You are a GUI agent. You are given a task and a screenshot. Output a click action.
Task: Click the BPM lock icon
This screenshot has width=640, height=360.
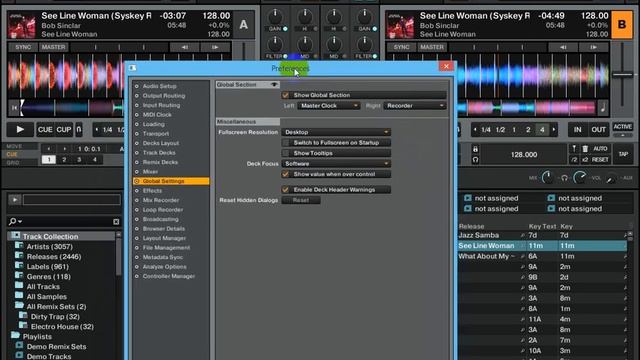tap(475, 149)
